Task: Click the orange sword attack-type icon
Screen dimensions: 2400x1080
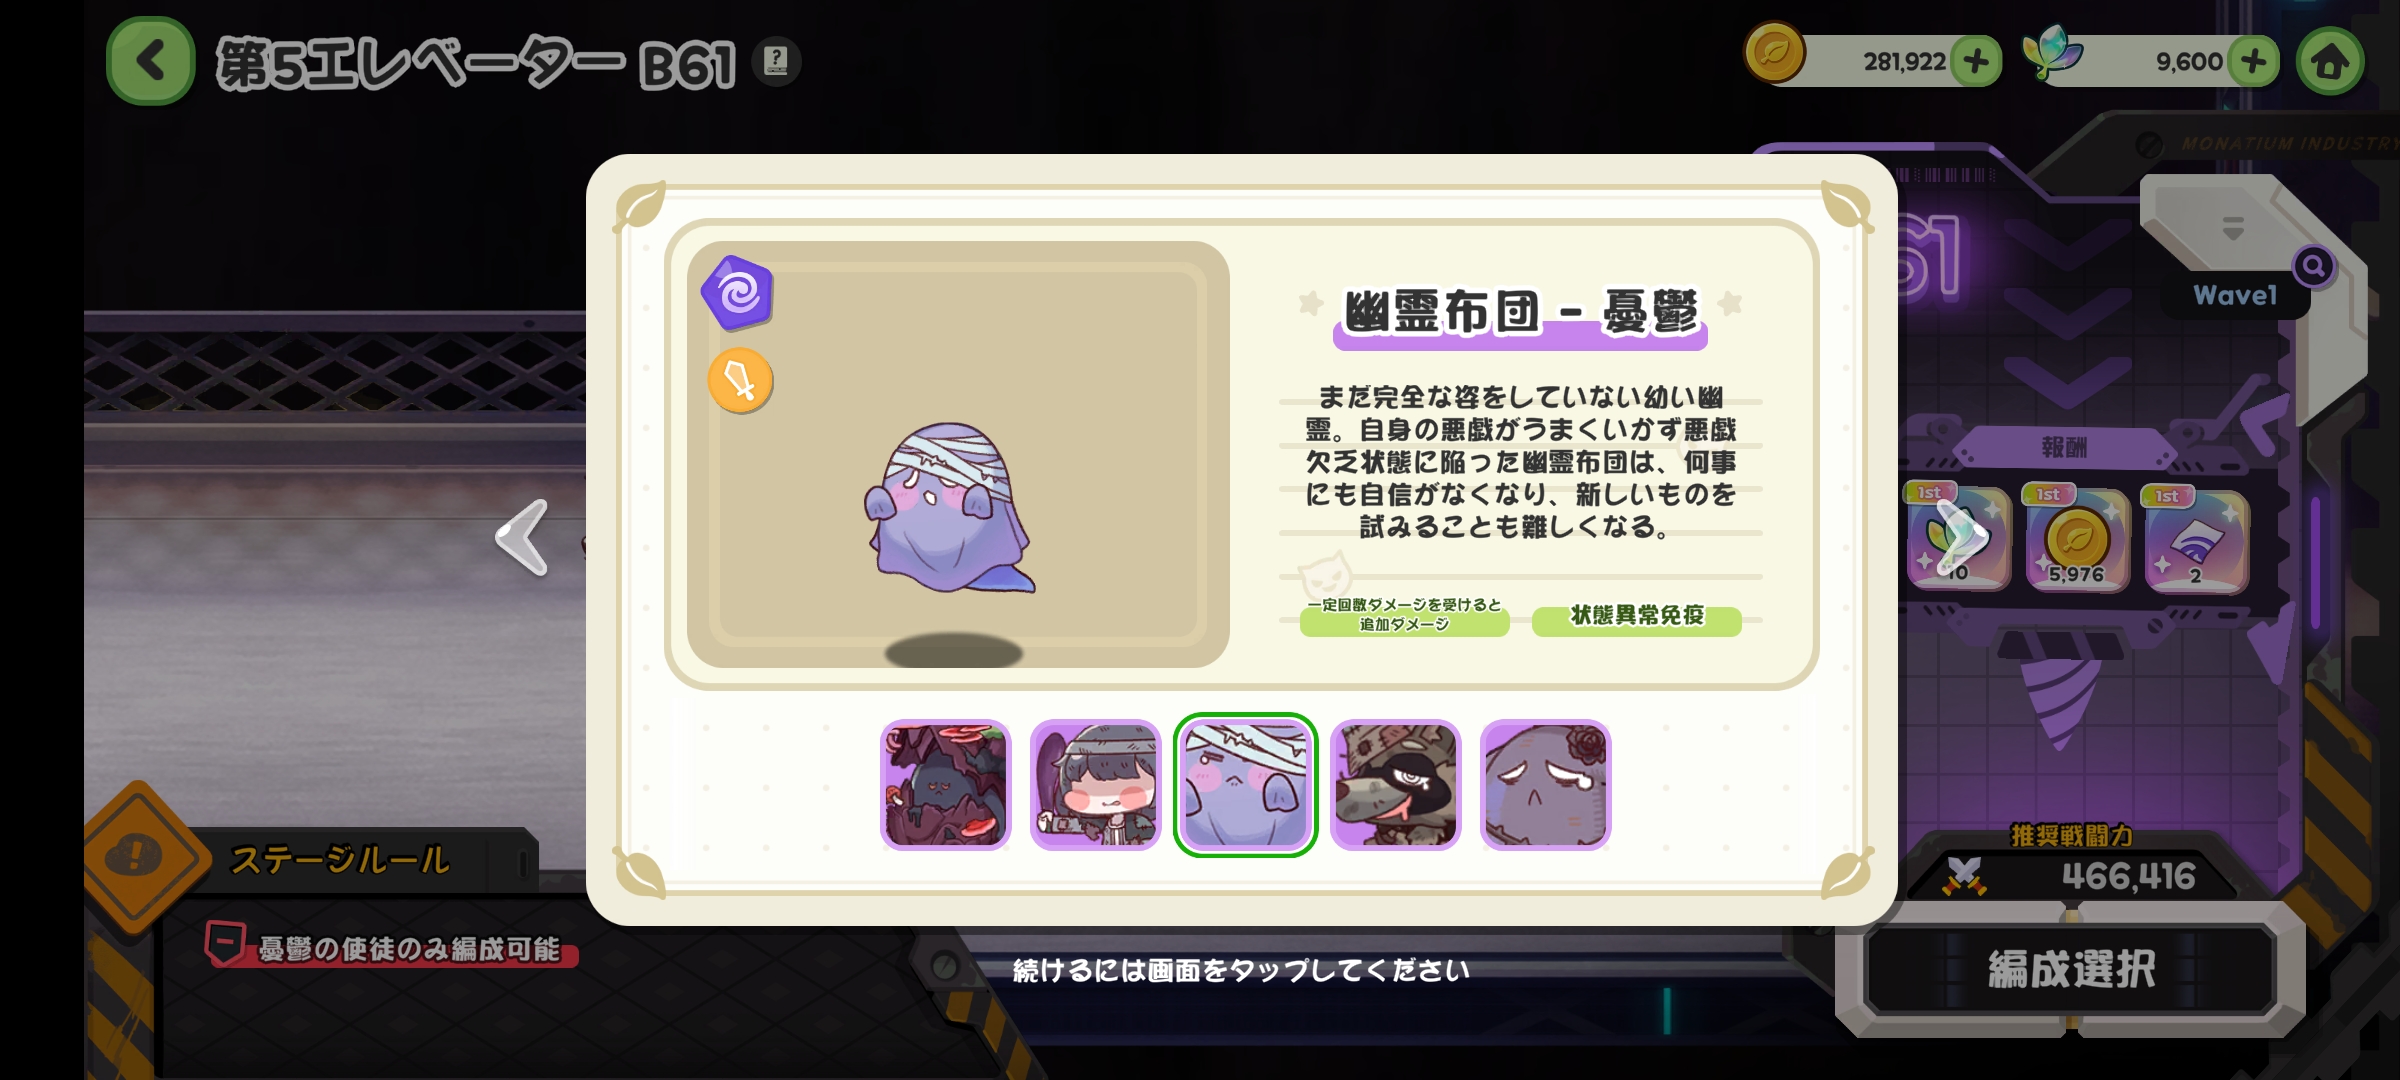Action: pyautogui.click(x=740, y=381)
